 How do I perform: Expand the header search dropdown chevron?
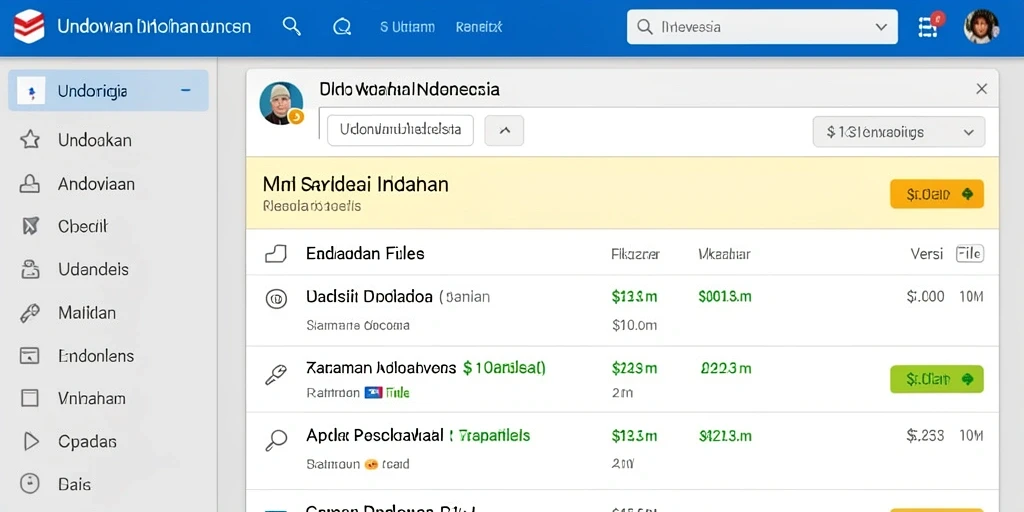click(x=881, y=27)
